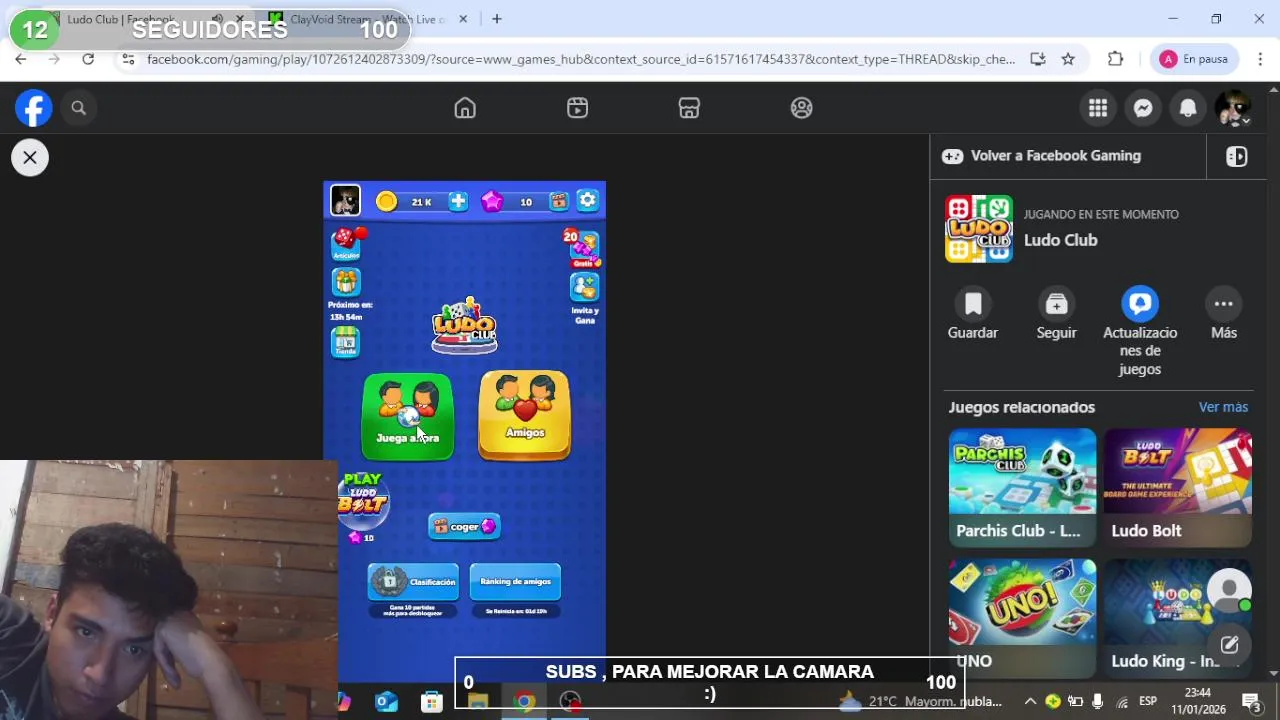Image resolution: width=1280 pixels, height=720 pixels.
Task: Open the Marketplace storefront icon
Action: point(689,108)
